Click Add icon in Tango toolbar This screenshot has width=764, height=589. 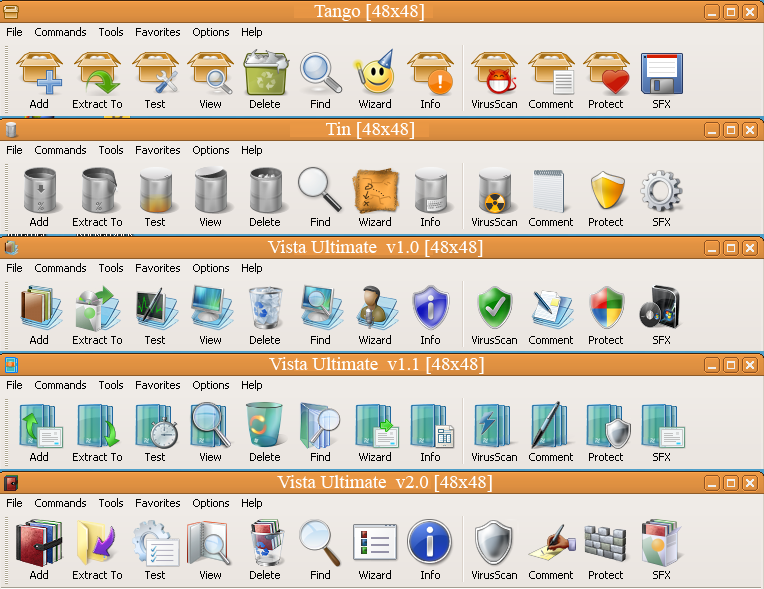click(x=39, y=73)
